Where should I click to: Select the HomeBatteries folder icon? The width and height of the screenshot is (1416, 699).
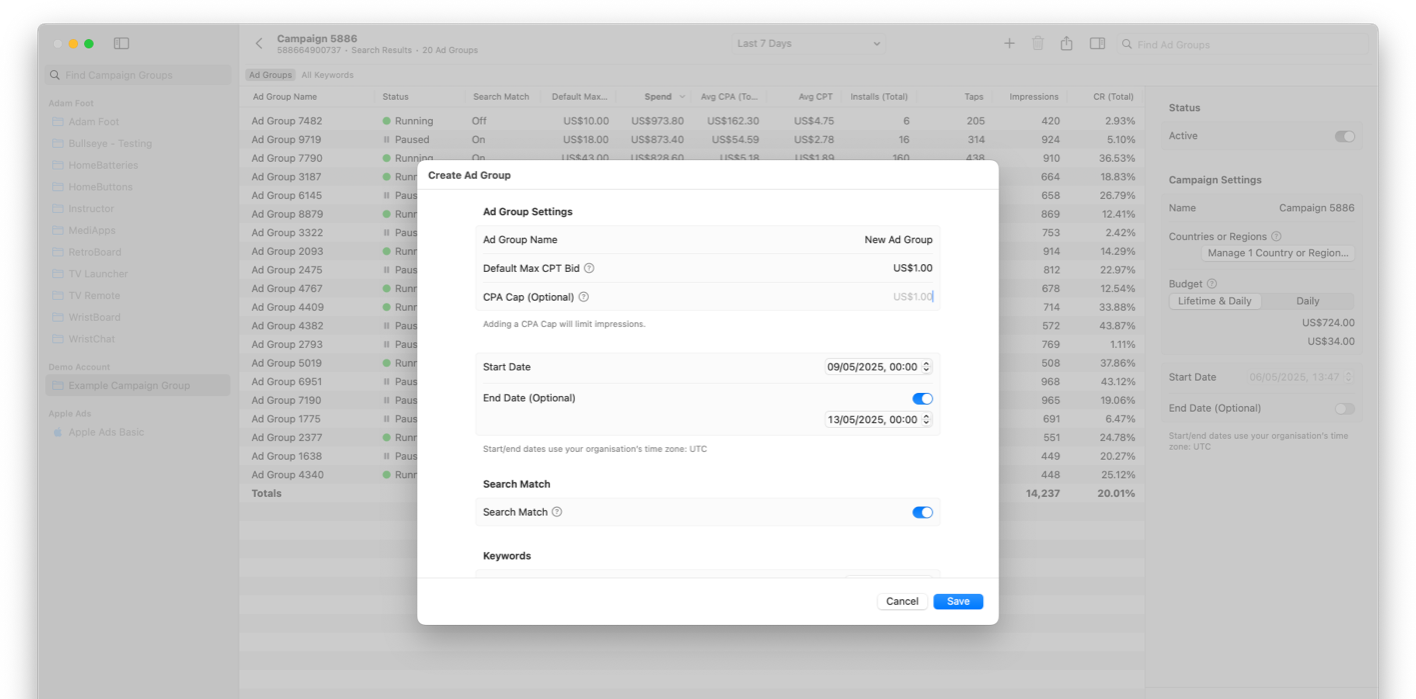(58, 165)
